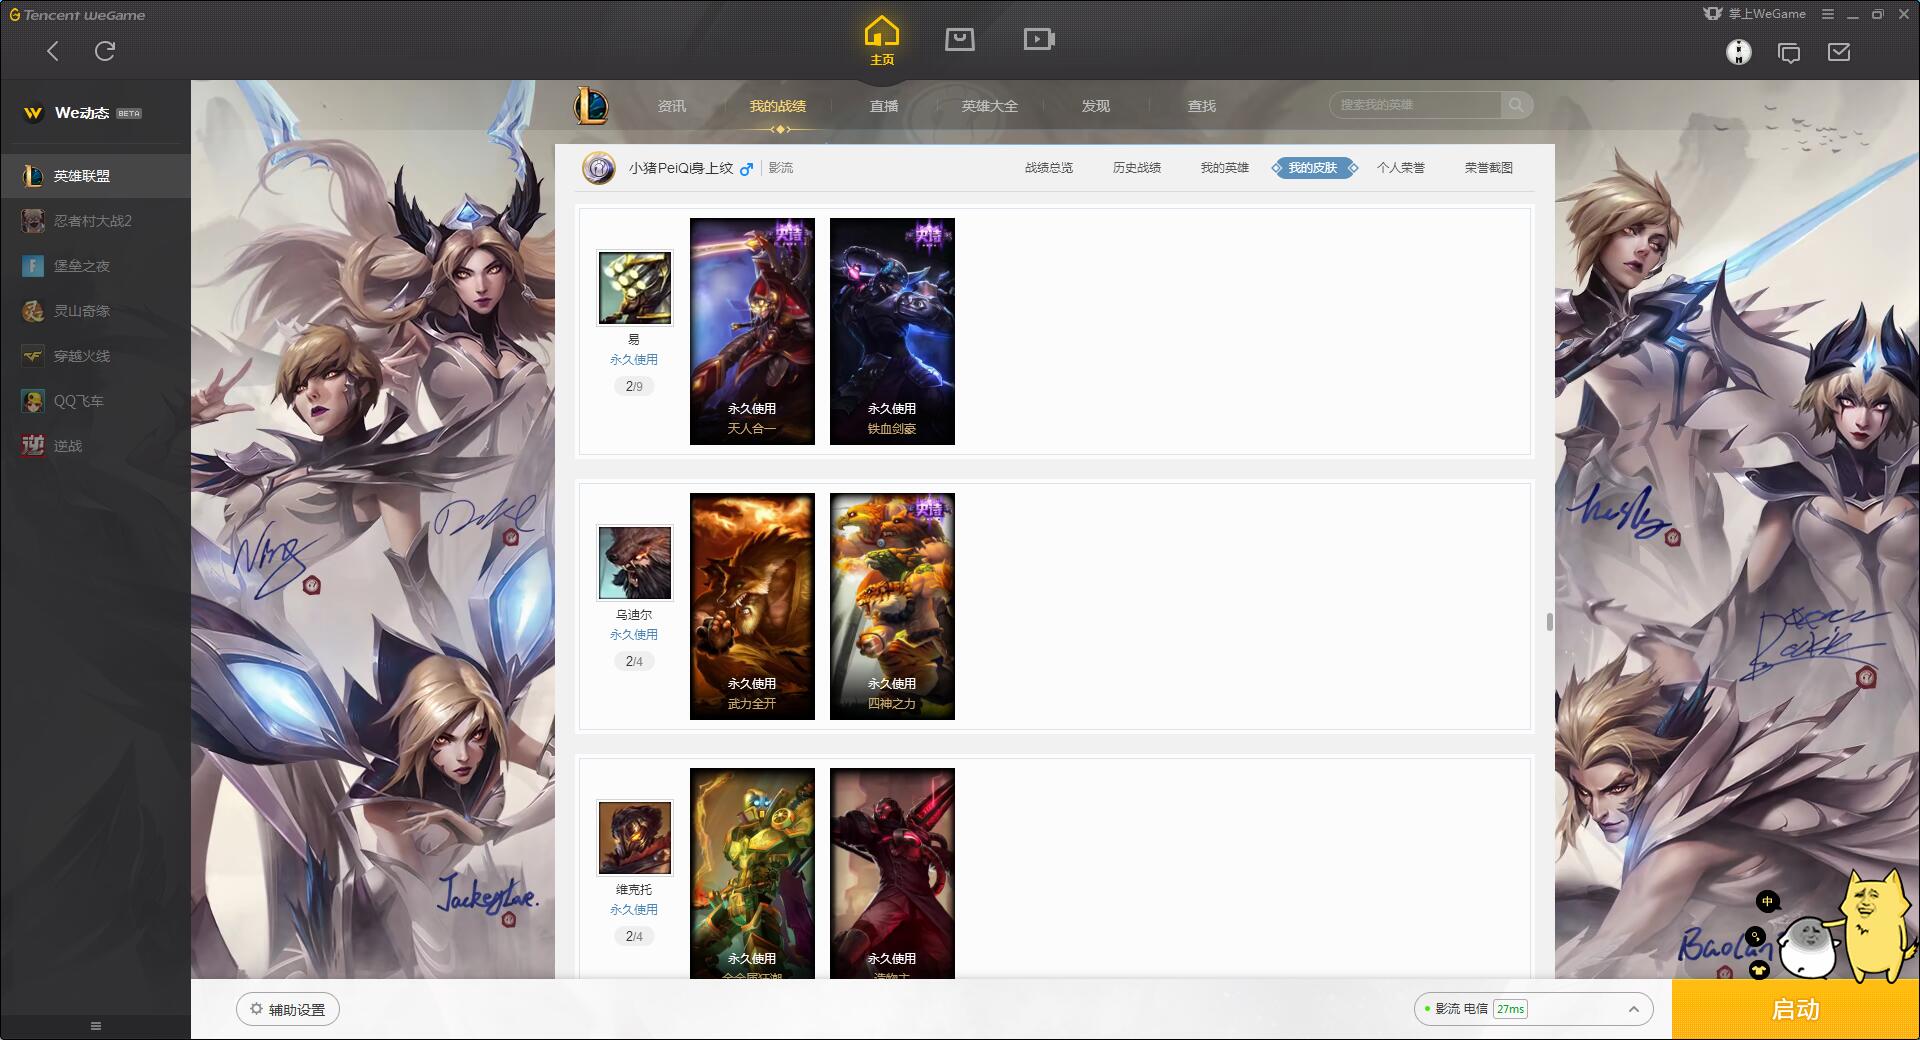Open the 我的皮肤 sub-tab
Viewport: 1920px width, 1040px height.
click(1313, 168)
